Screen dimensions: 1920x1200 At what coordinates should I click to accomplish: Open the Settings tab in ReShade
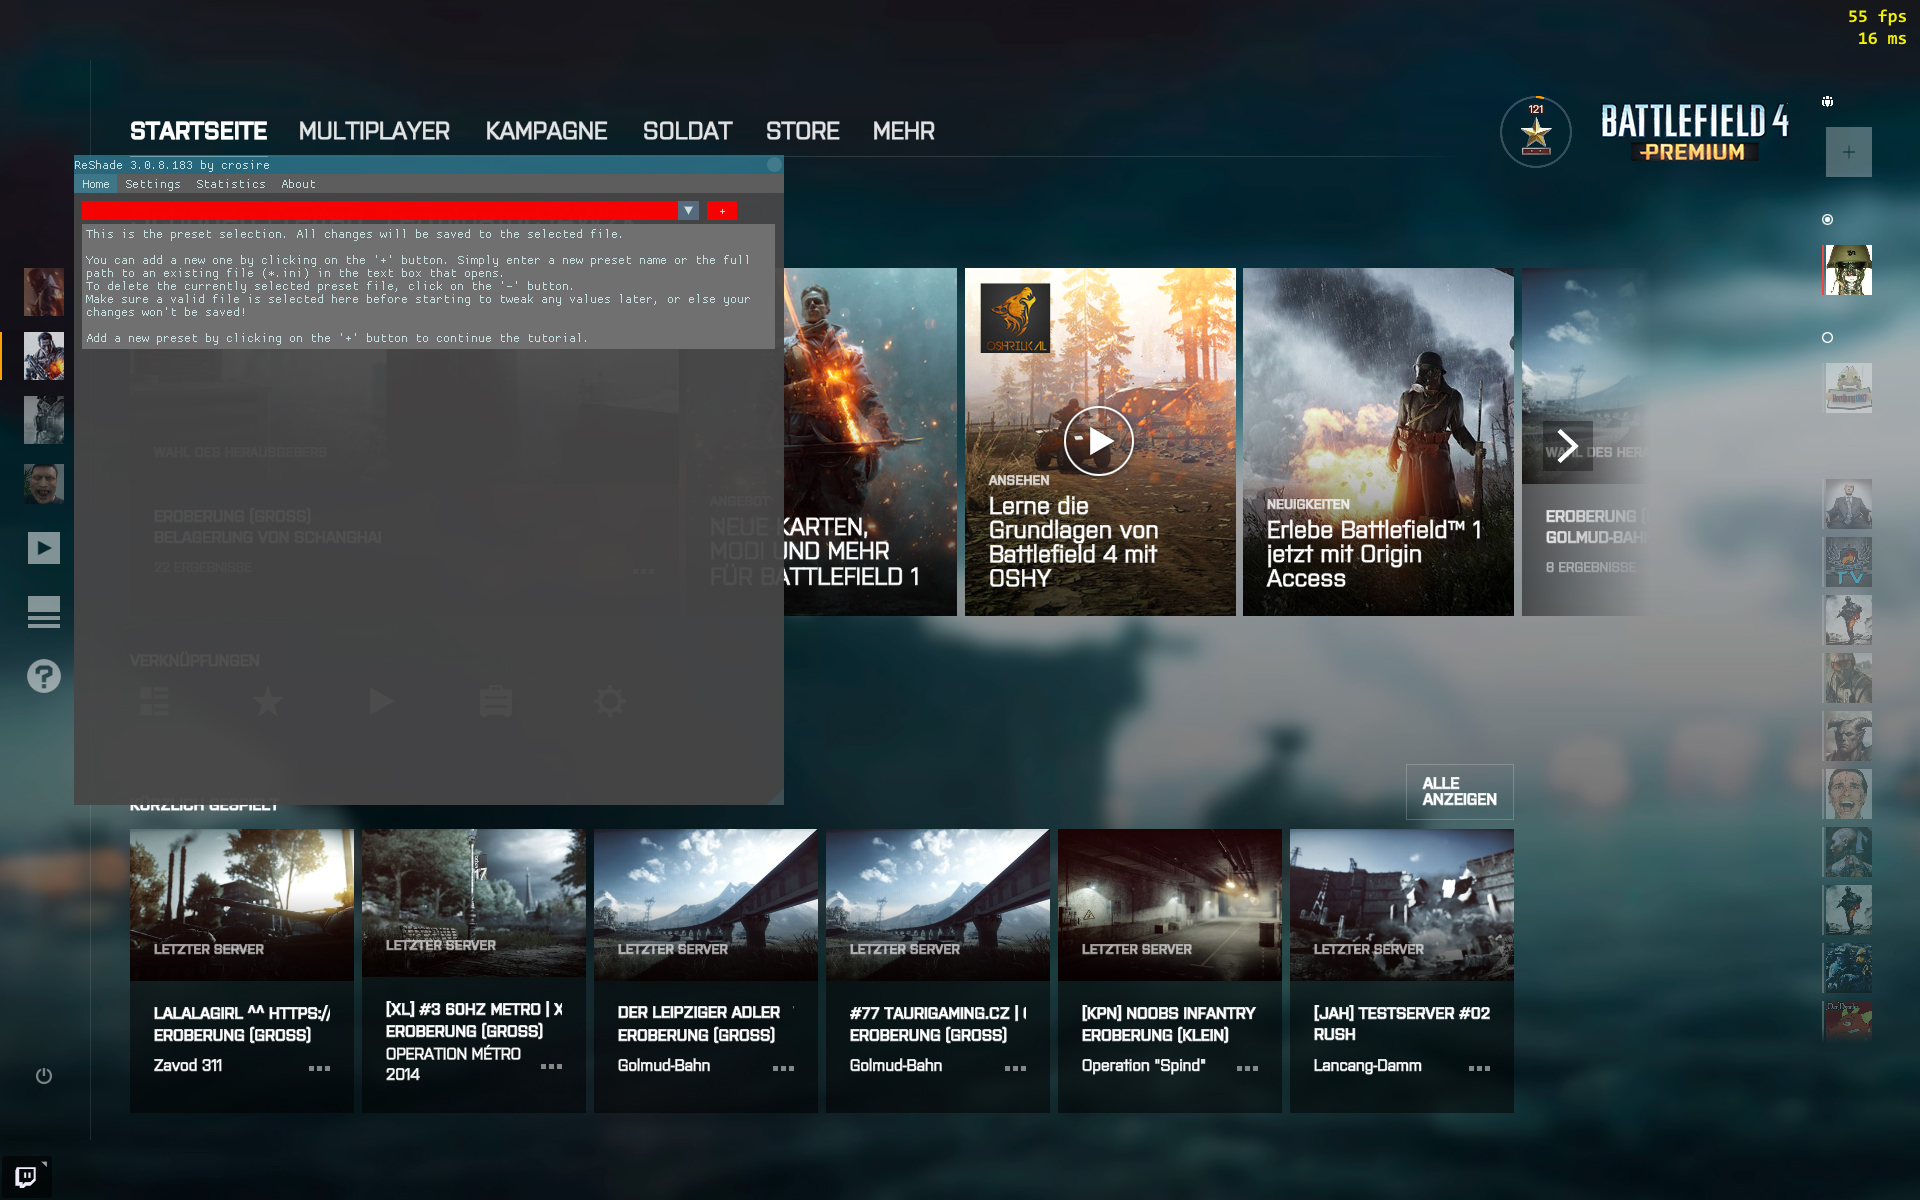coord(153,184)
